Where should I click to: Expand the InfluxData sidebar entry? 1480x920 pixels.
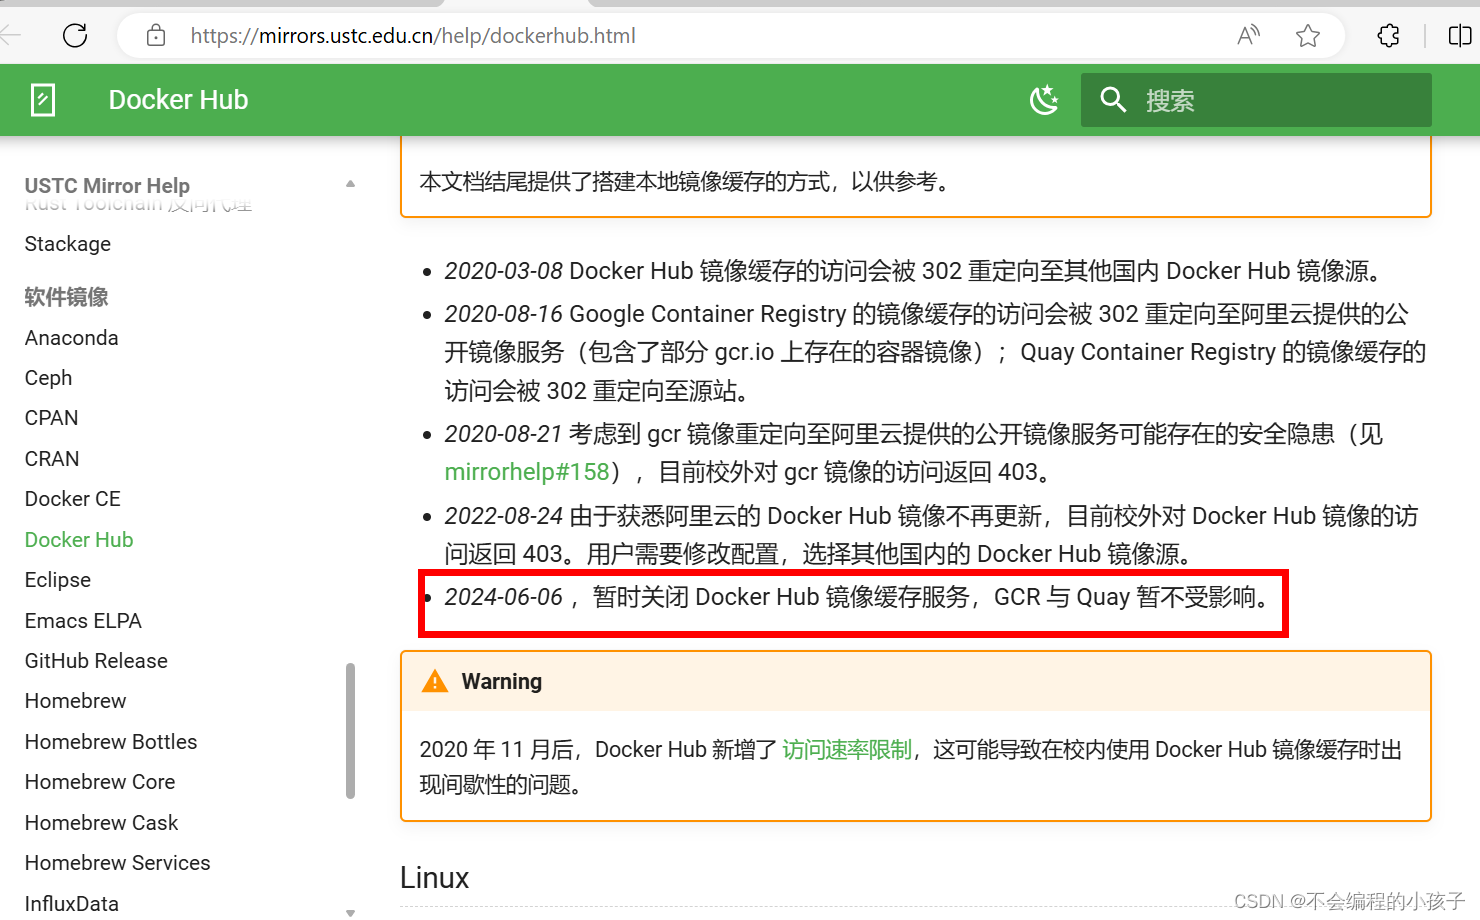coord(350,911)
